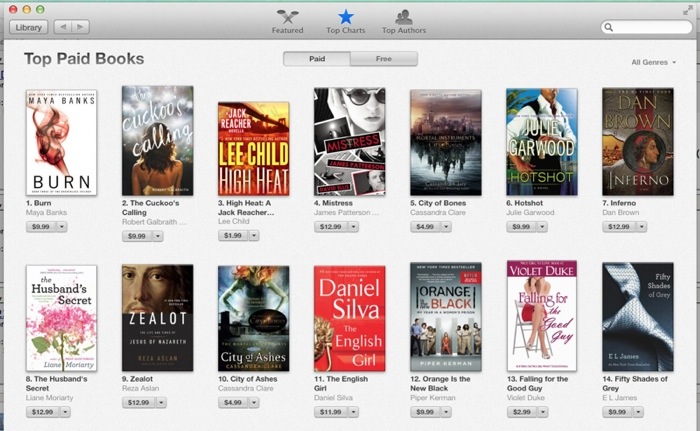This screenshot has width=700, height=431.
Task: Open the High Heat book cover
Action: click(254, 149)
